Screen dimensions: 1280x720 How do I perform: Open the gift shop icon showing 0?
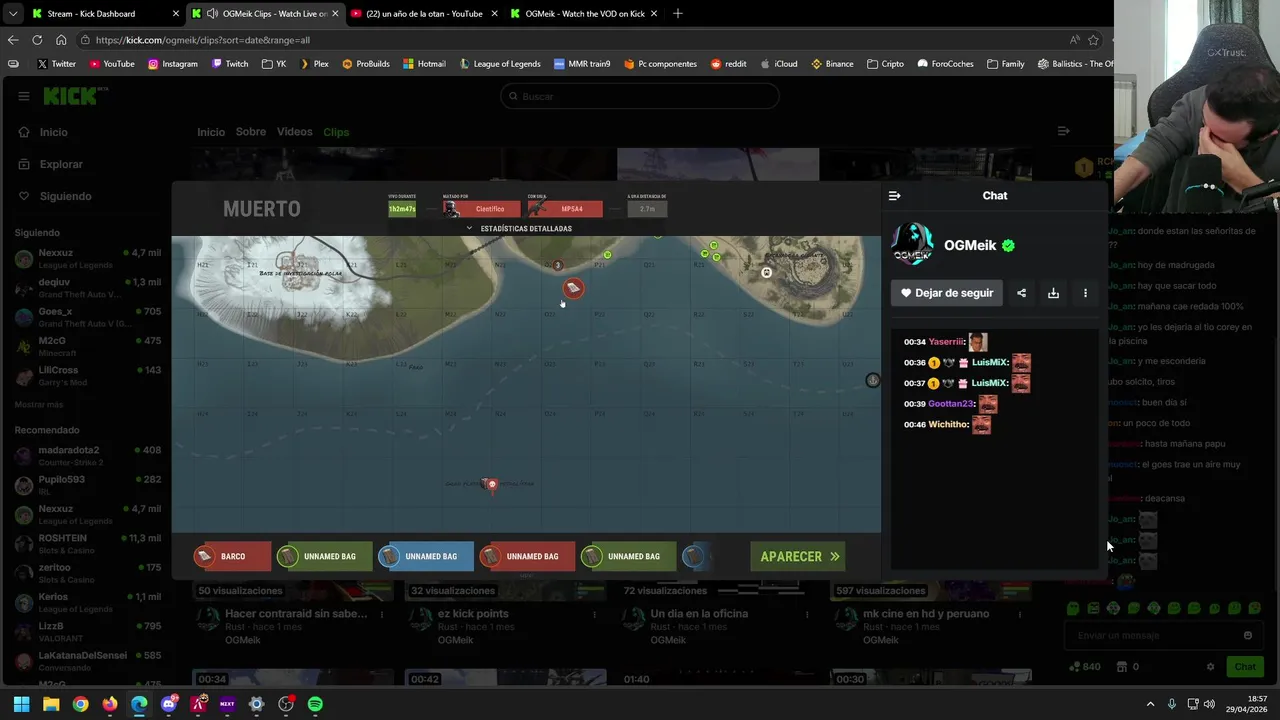(x=1127, y=667)
